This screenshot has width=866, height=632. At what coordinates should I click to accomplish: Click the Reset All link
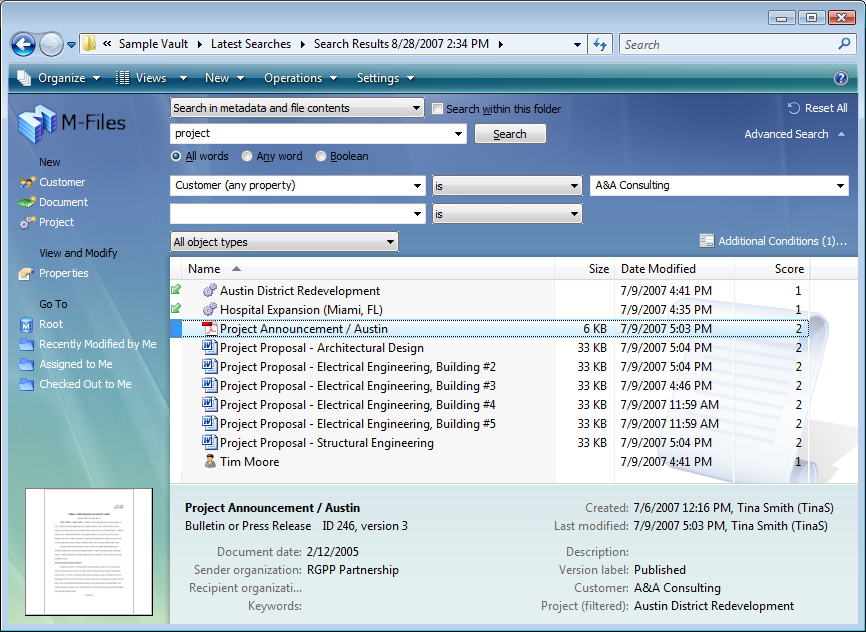818,108
